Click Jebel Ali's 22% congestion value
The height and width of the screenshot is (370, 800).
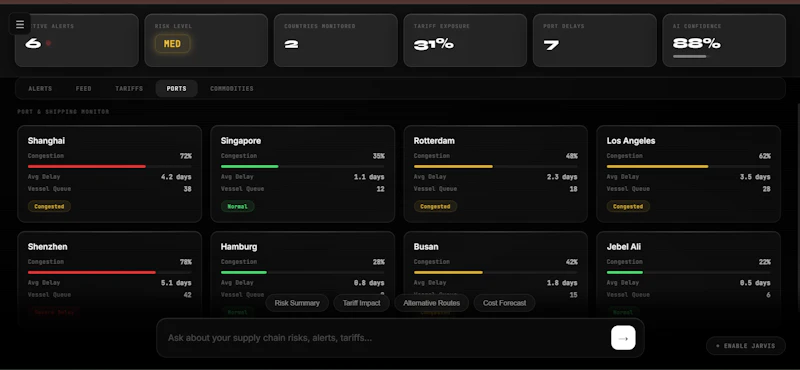coord(765,262)
